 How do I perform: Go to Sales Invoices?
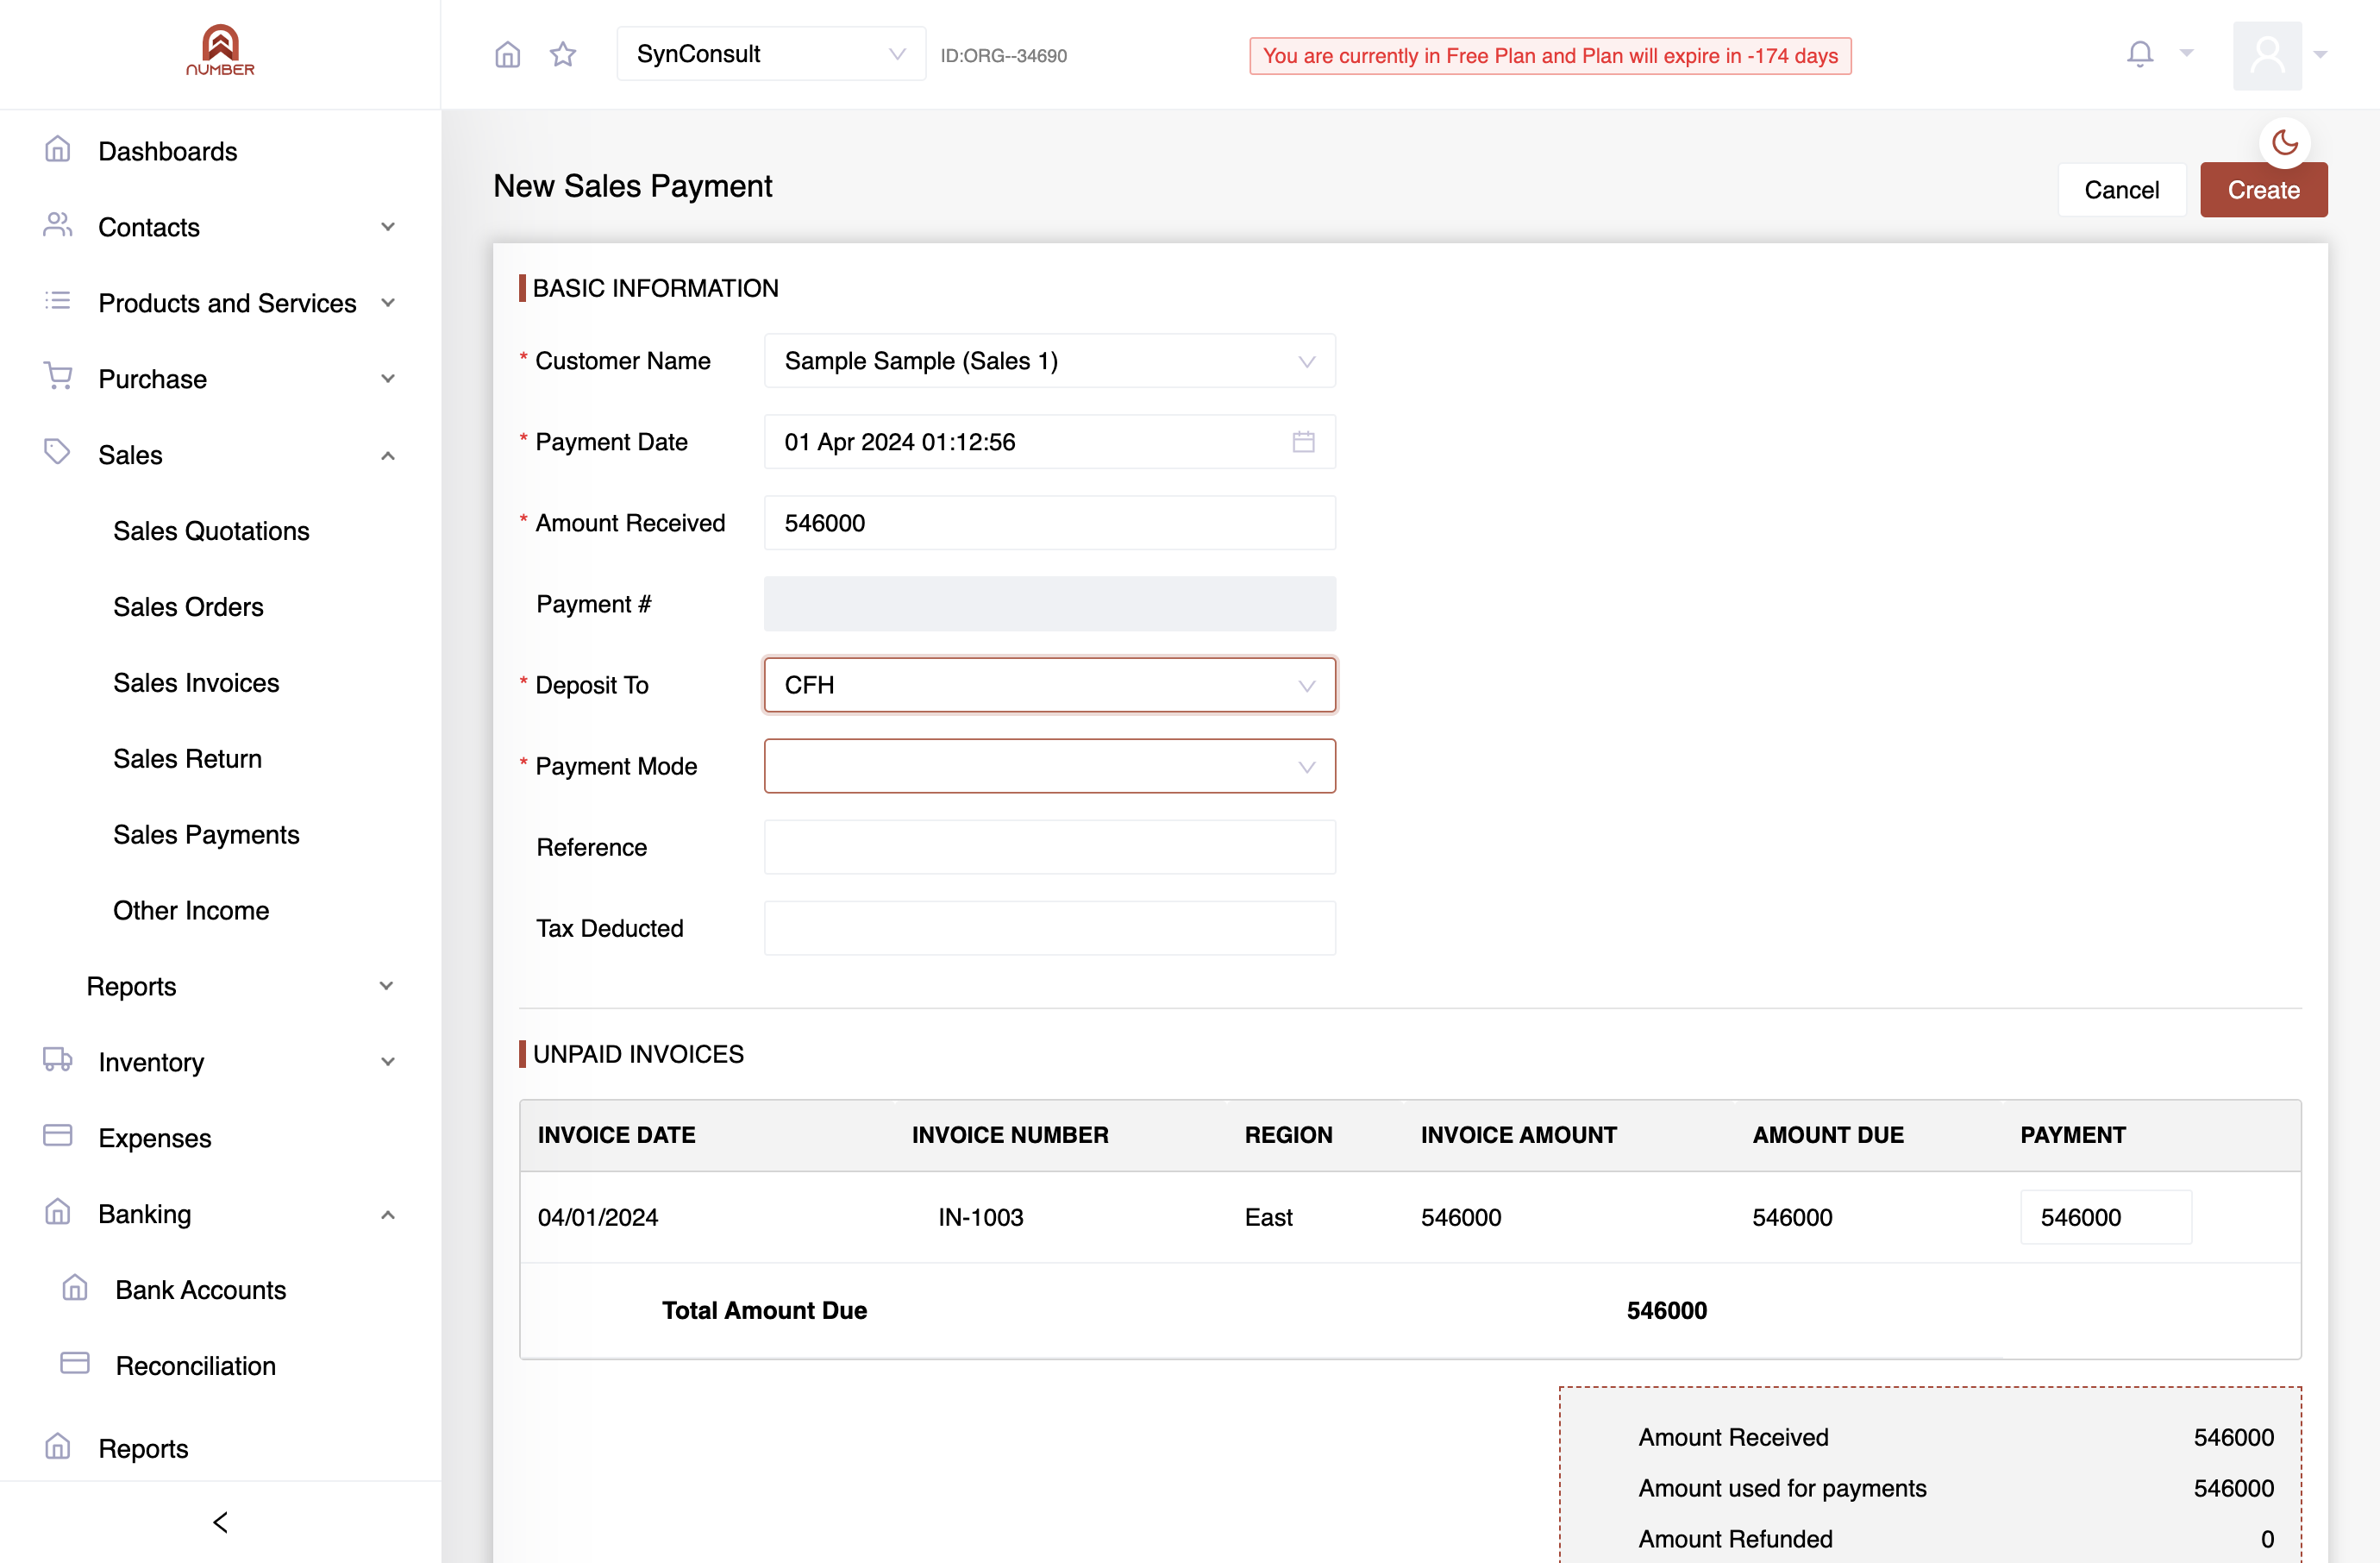tap(196, 683)
